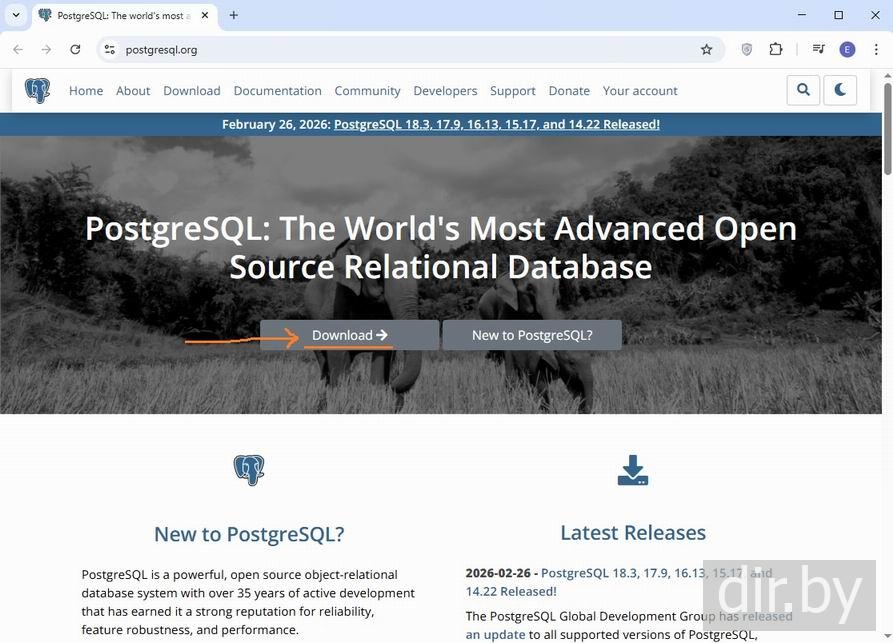Click the New to PostgreSQL? button
This screenshot has height=643, width=893.
pyautogui.click(x=531, y=335)
